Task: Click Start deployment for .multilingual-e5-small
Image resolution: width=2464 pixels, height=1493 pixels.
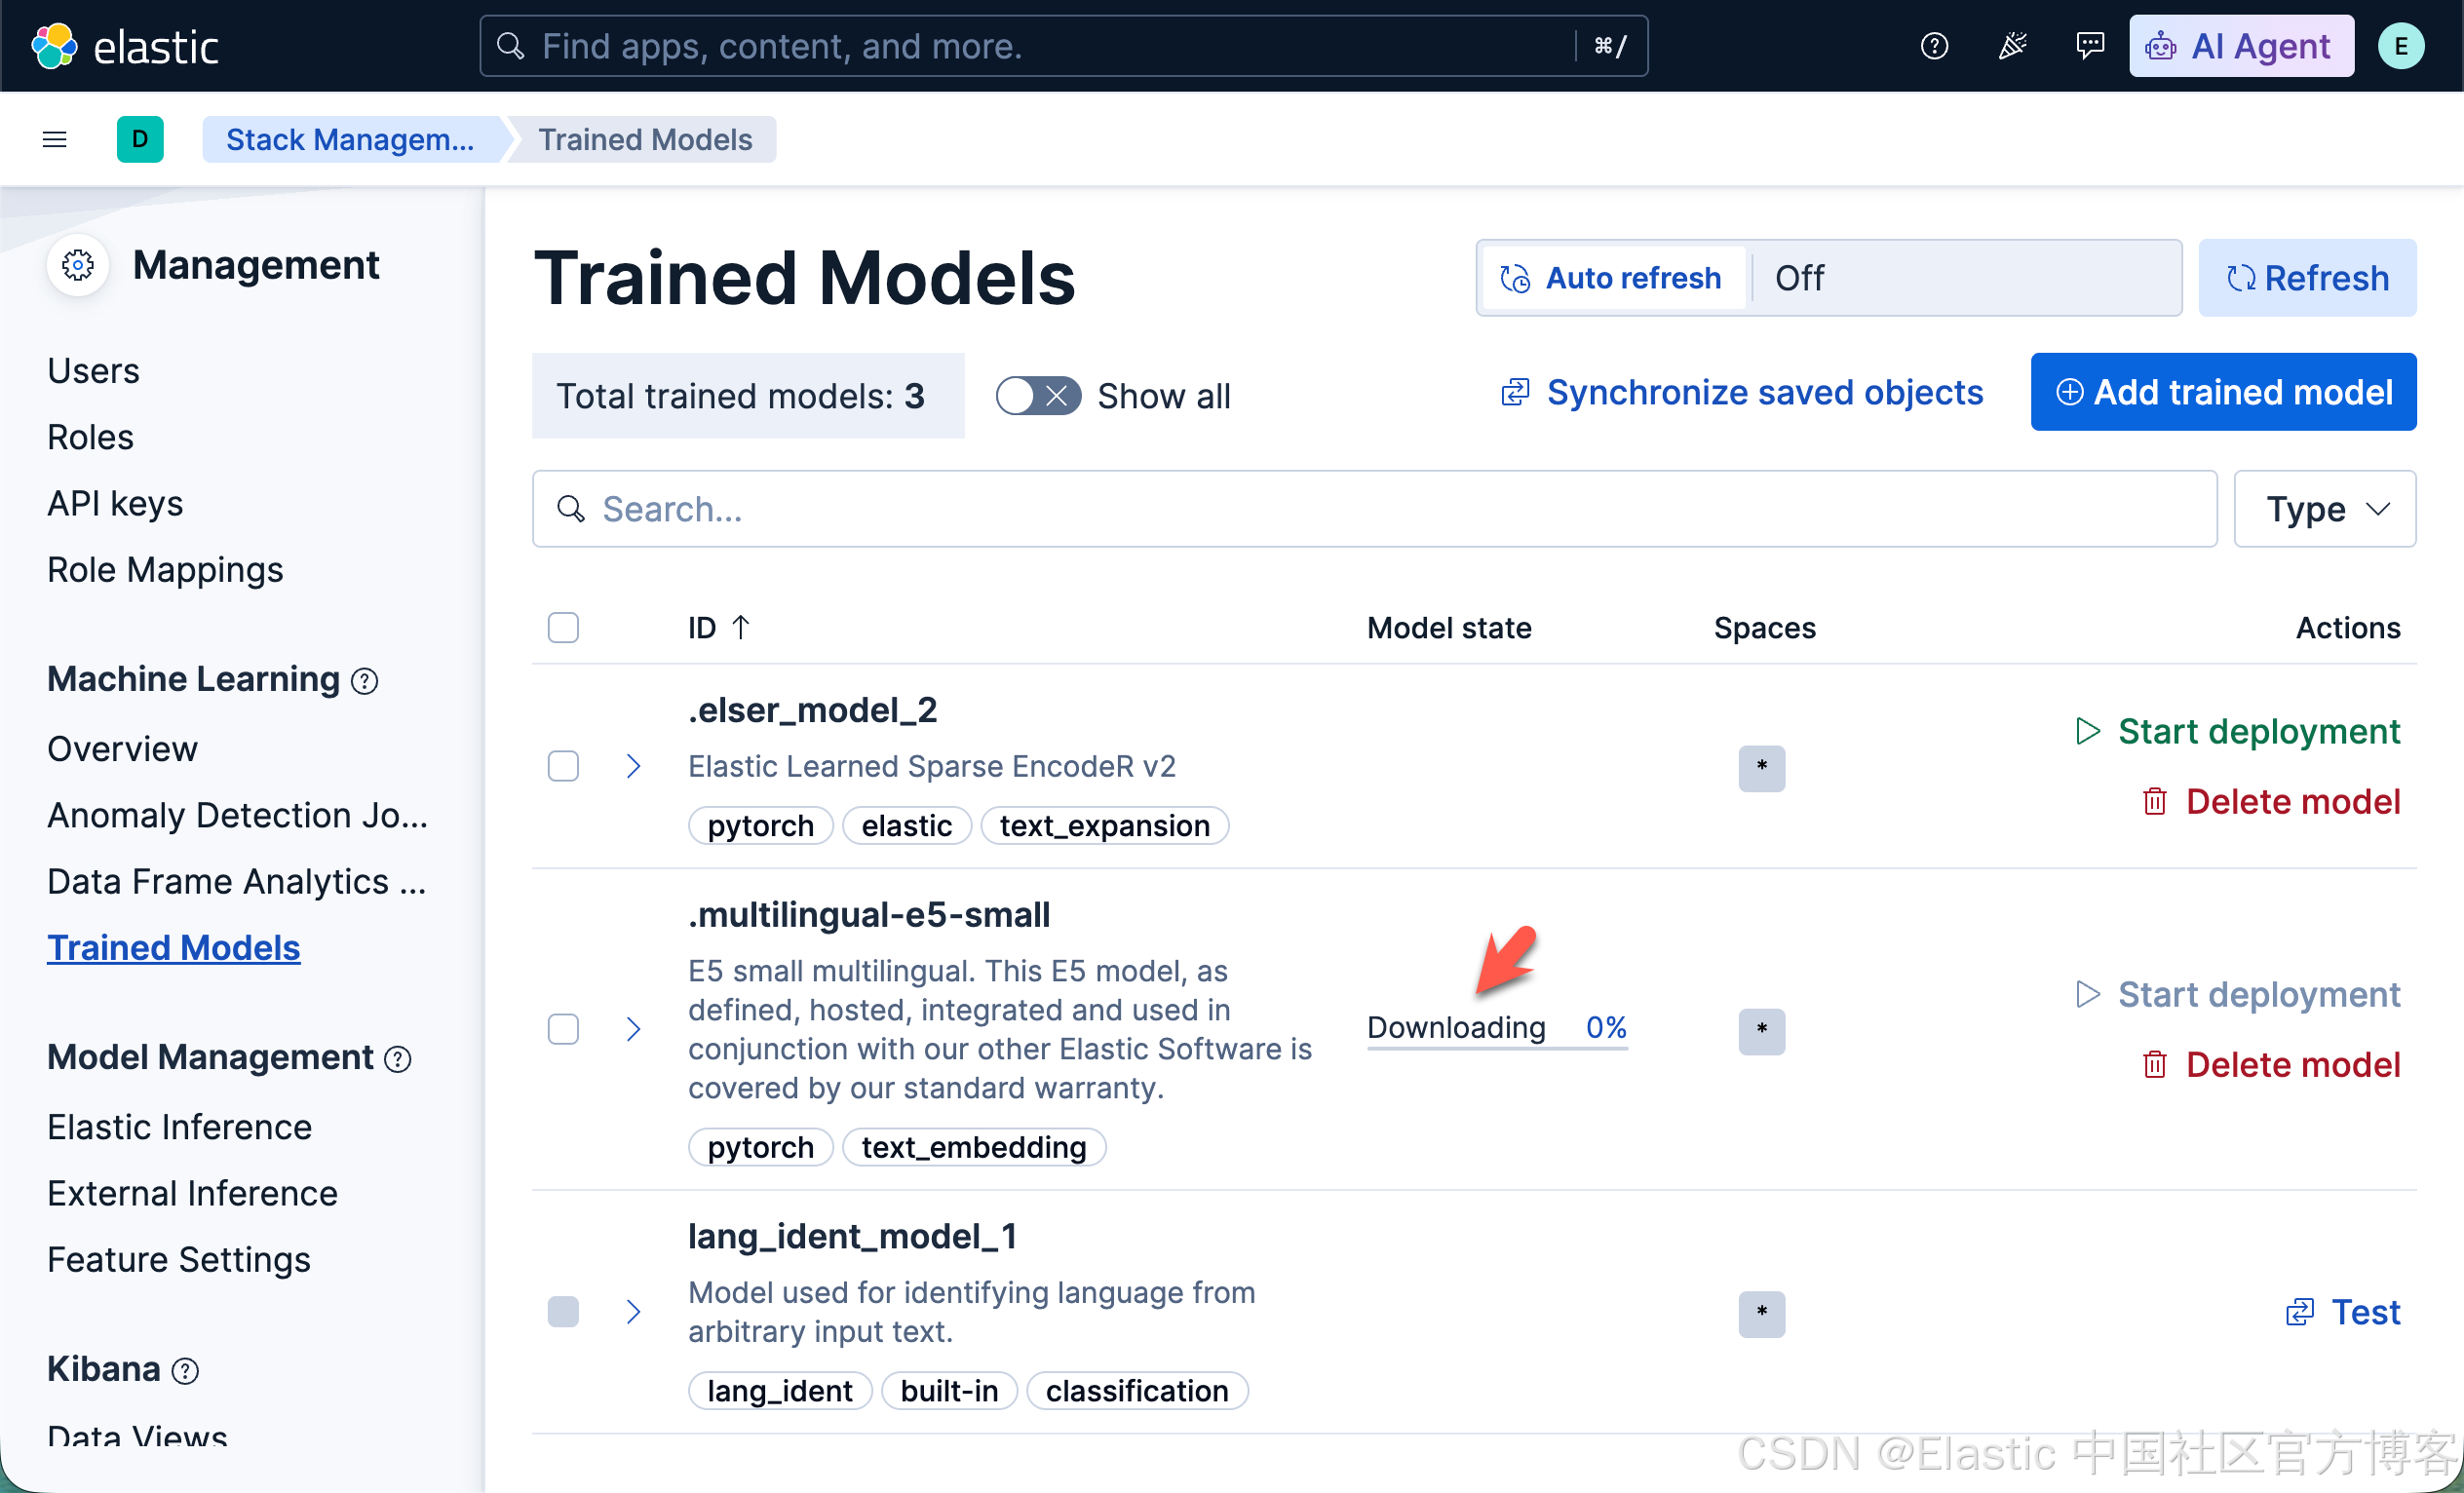Action: tap(2238, 994)
